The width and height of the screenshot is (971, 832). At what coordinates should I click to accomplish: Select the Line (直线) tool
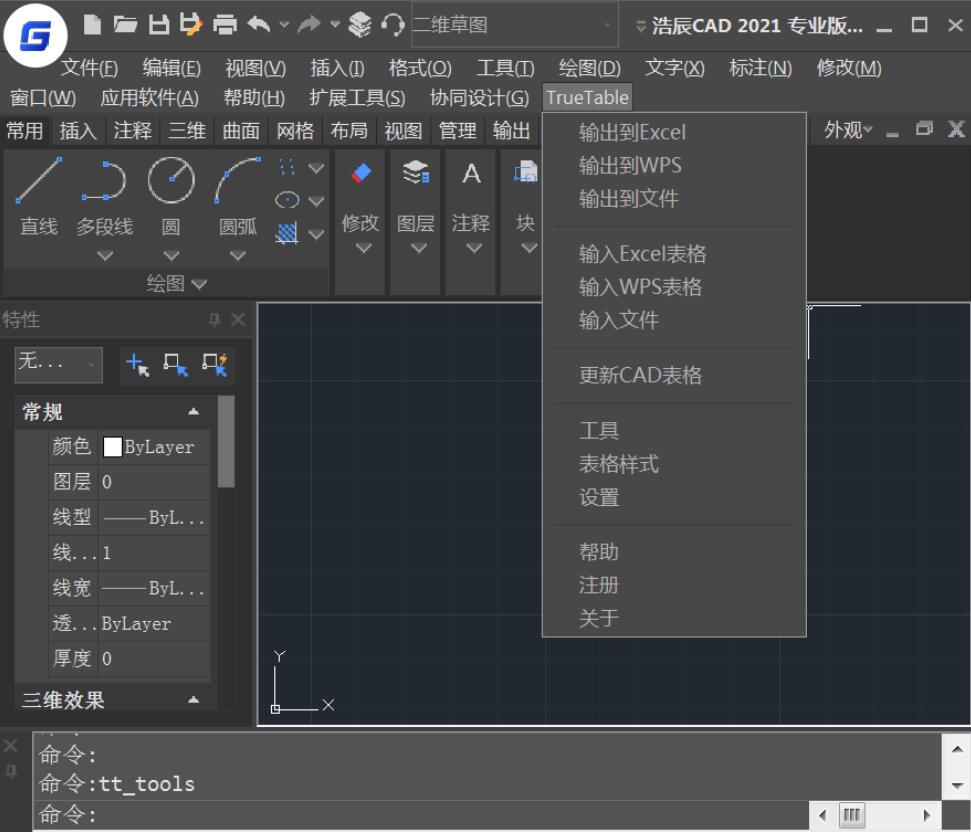(38, 196)
